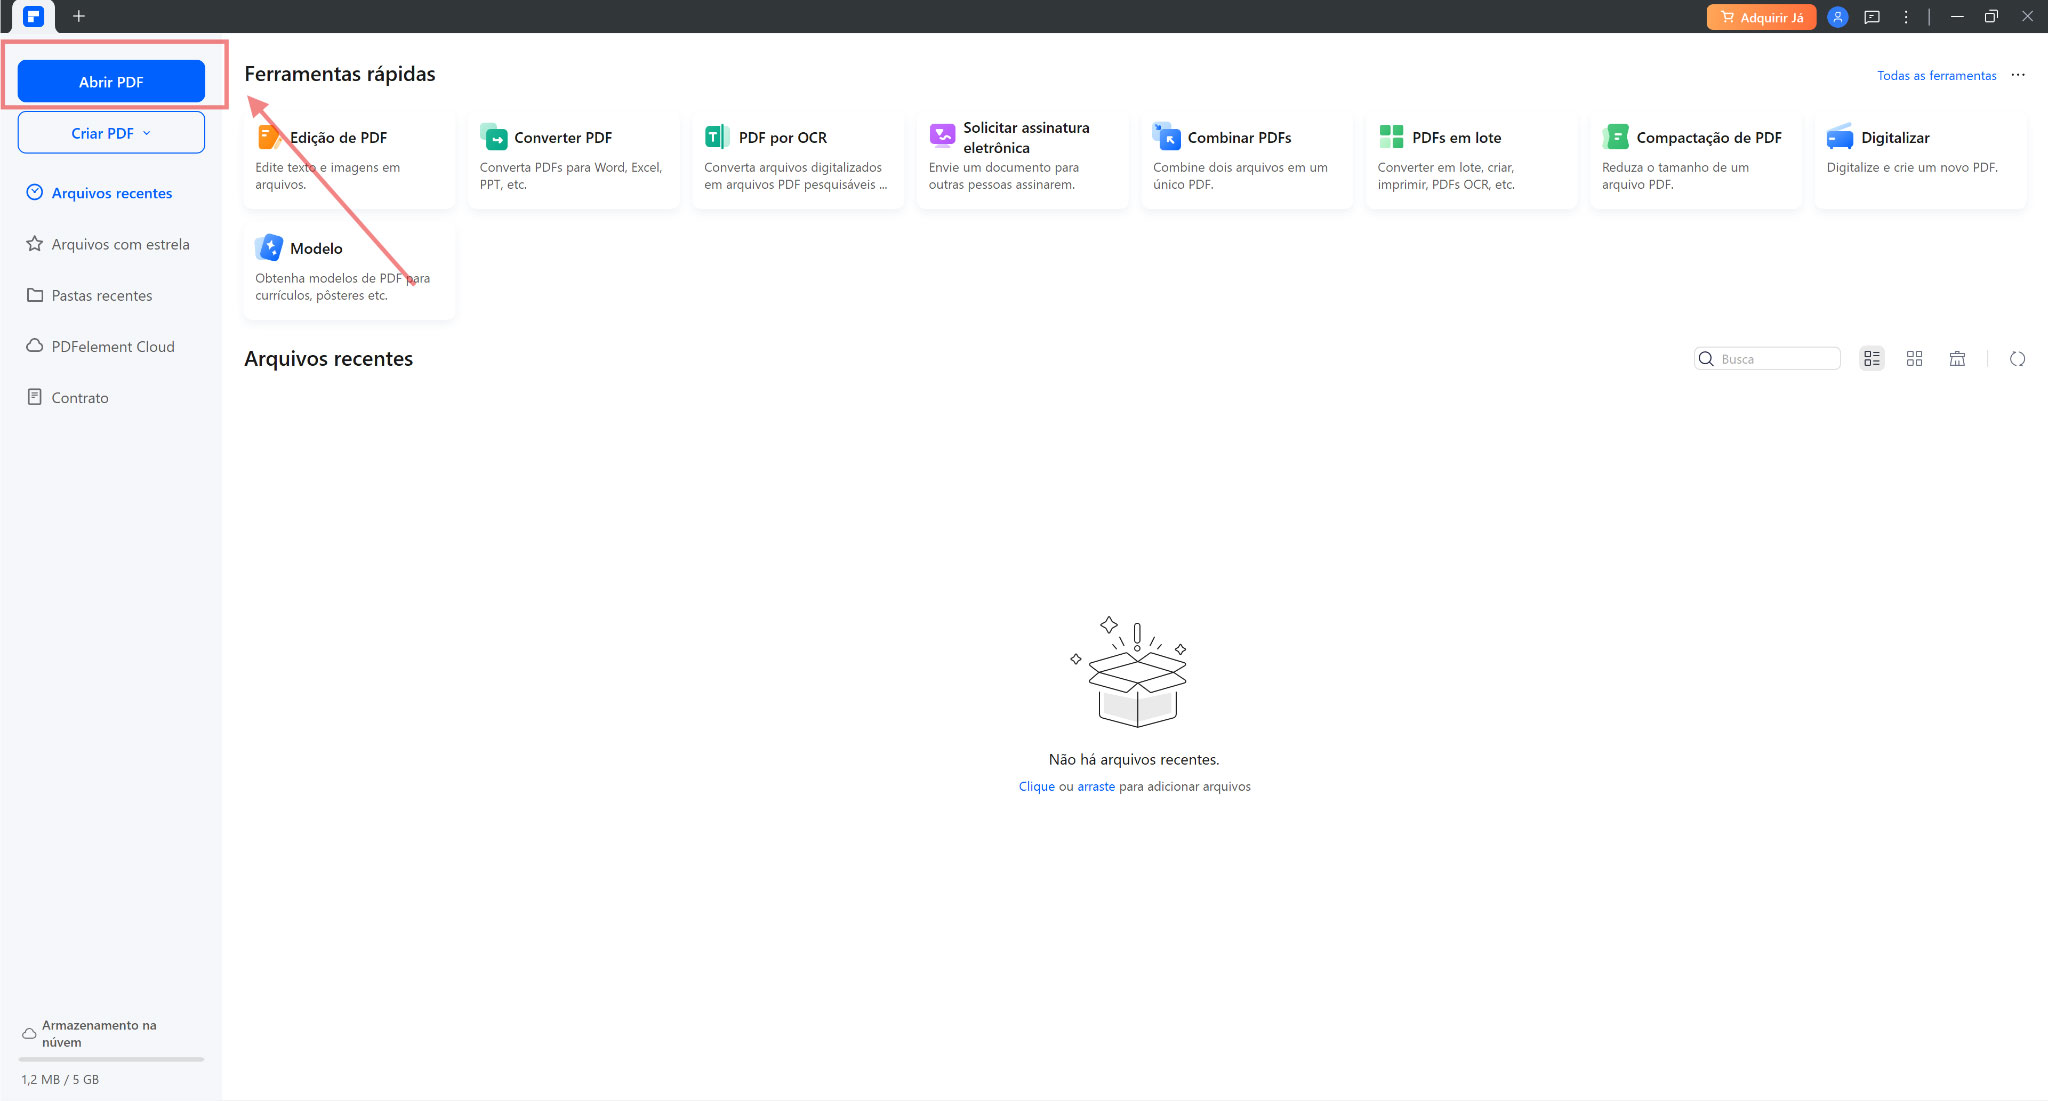The height and width of the screenshot is (1101, 2048).
Task: Switch to Arquivos com estrela
Action: pos(120,244)
